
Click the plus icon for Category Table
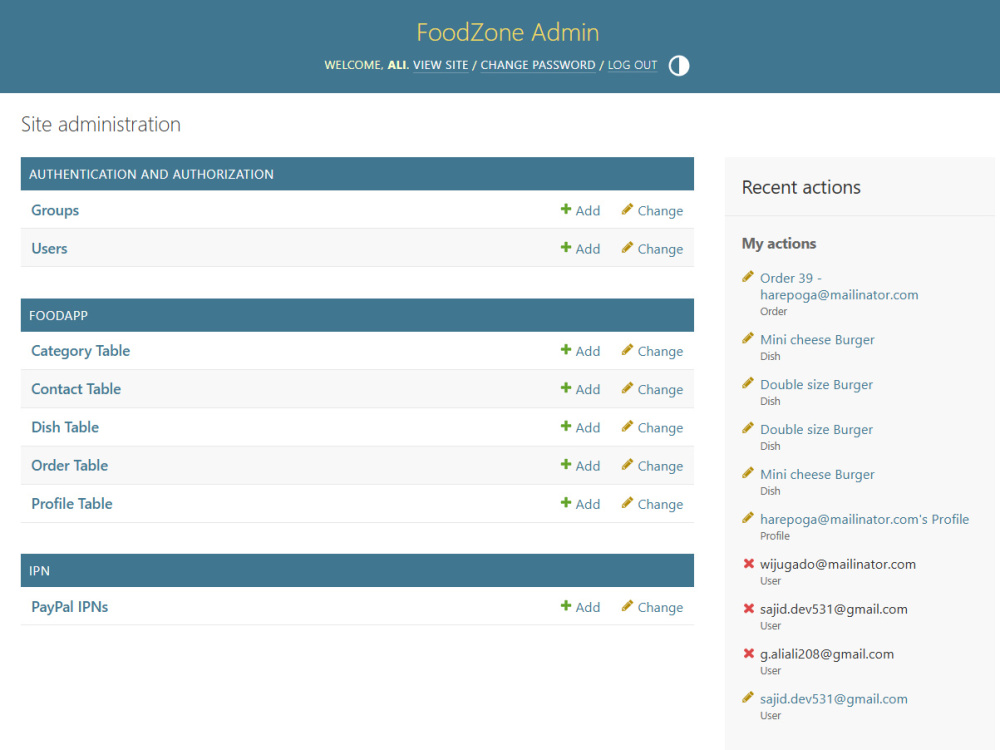pyautogui.click(x=566, y=349)
